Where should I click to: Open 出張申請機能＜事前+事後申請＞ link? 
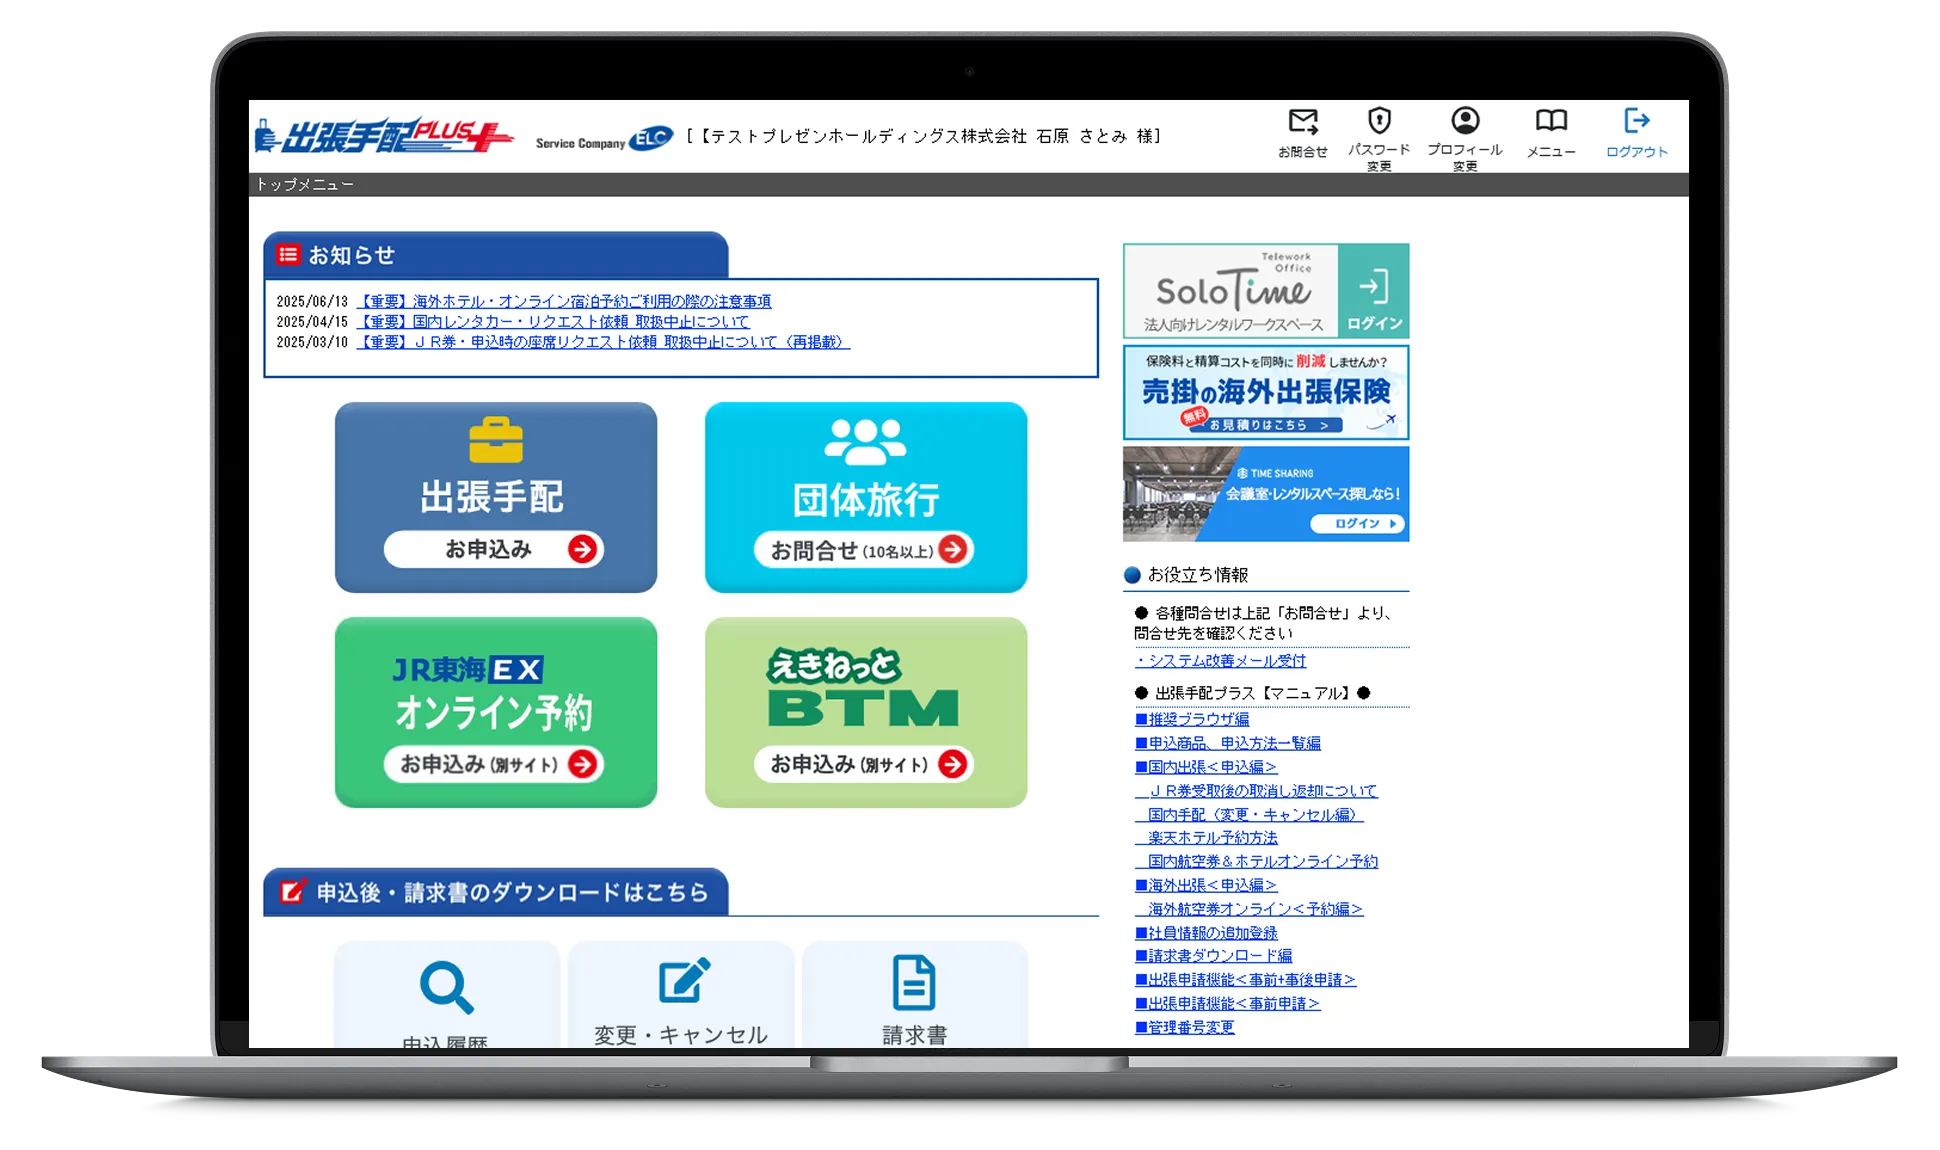(1246, 980)
